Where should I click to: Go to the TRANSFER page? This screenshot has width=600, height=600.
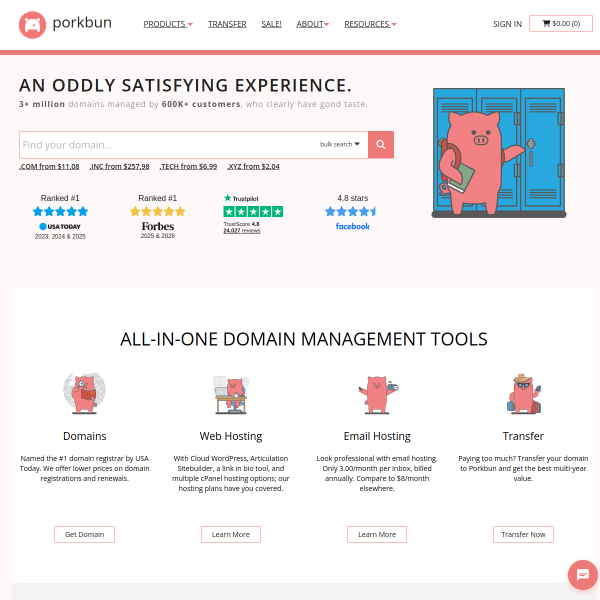click(227, 24)
